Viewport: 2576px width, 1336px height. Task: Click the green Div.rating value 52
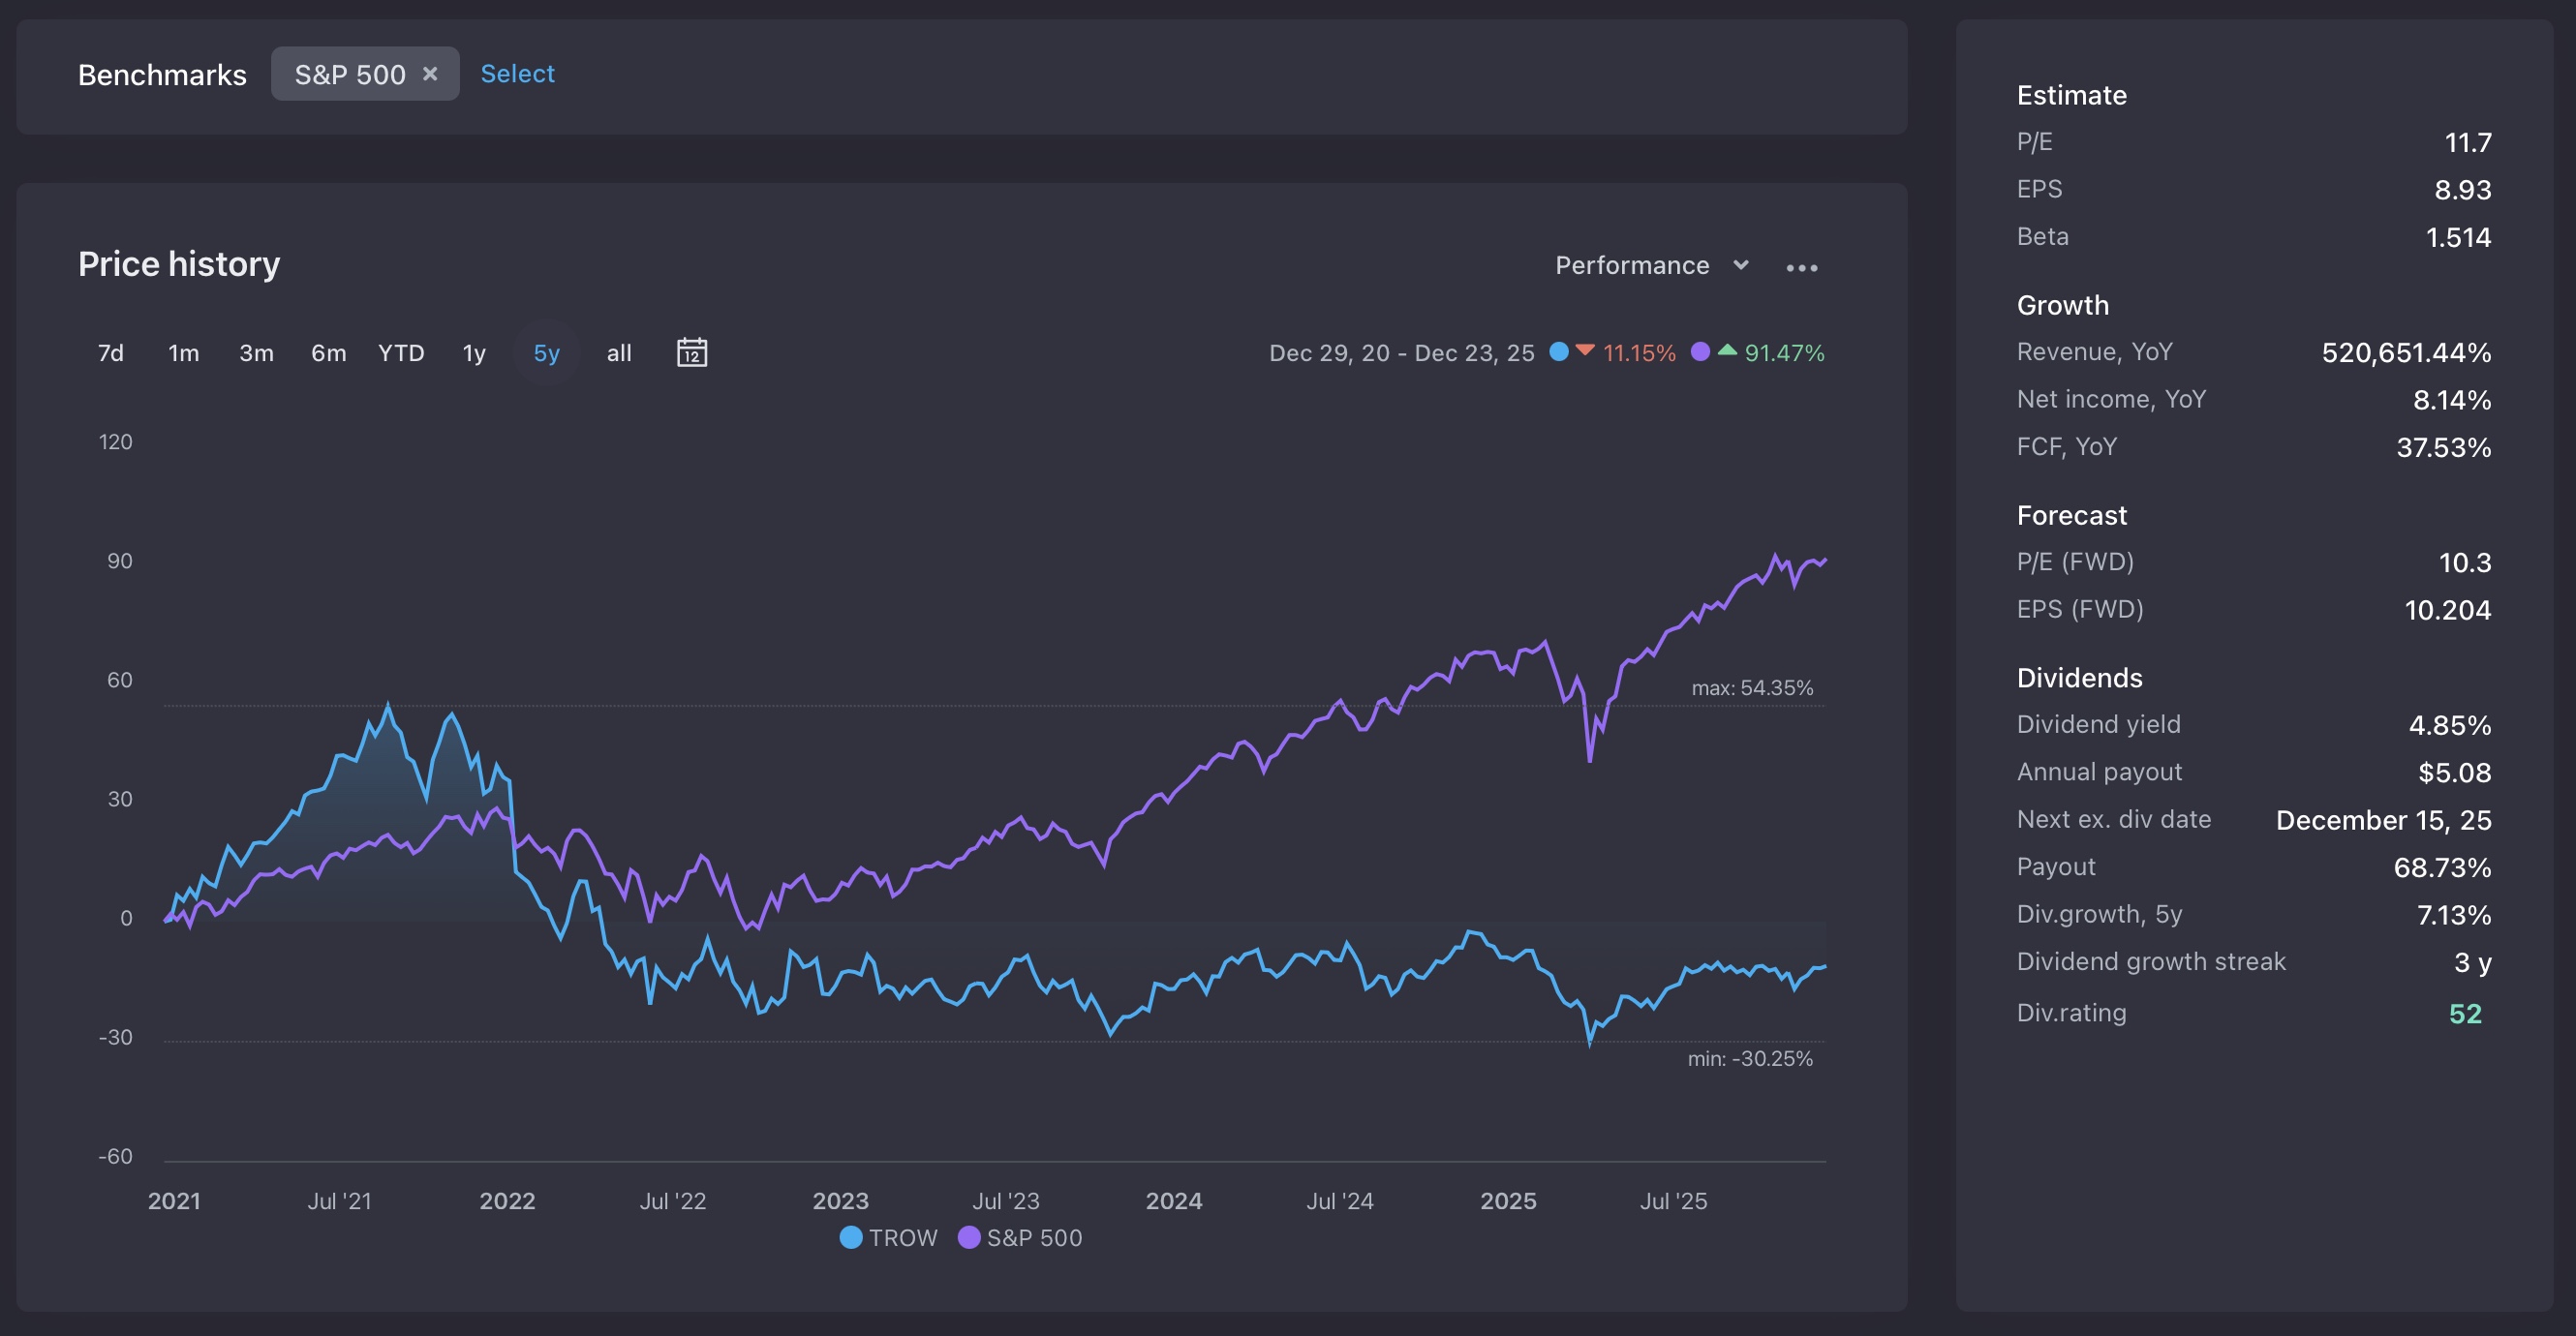click(x=2465, y=1013)
